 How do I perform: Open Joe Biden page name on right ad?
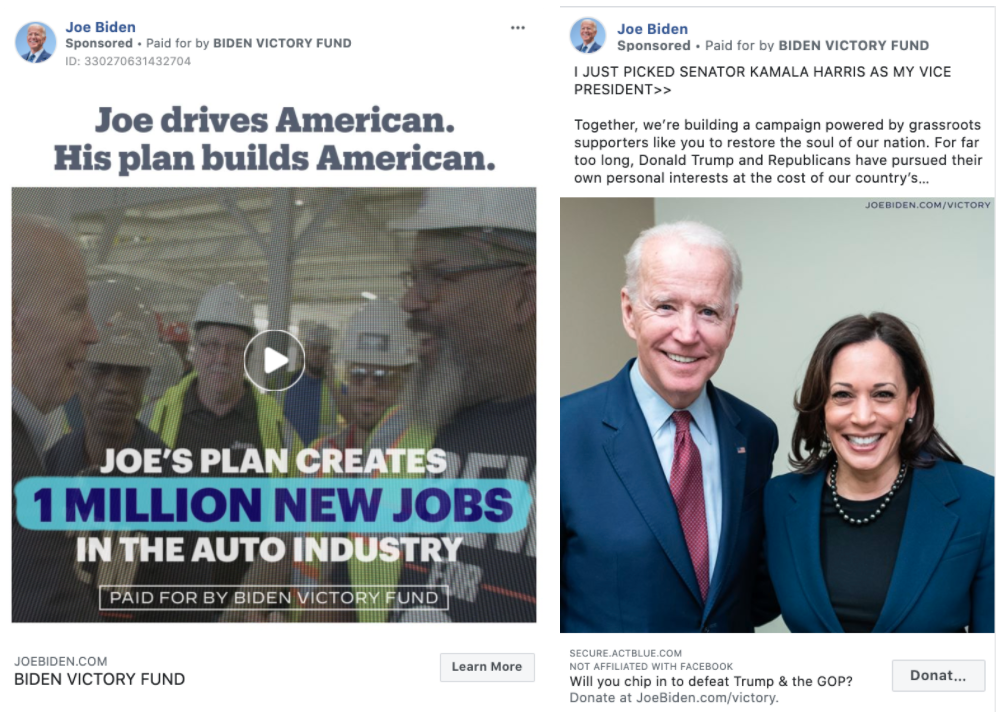[652, 29]
